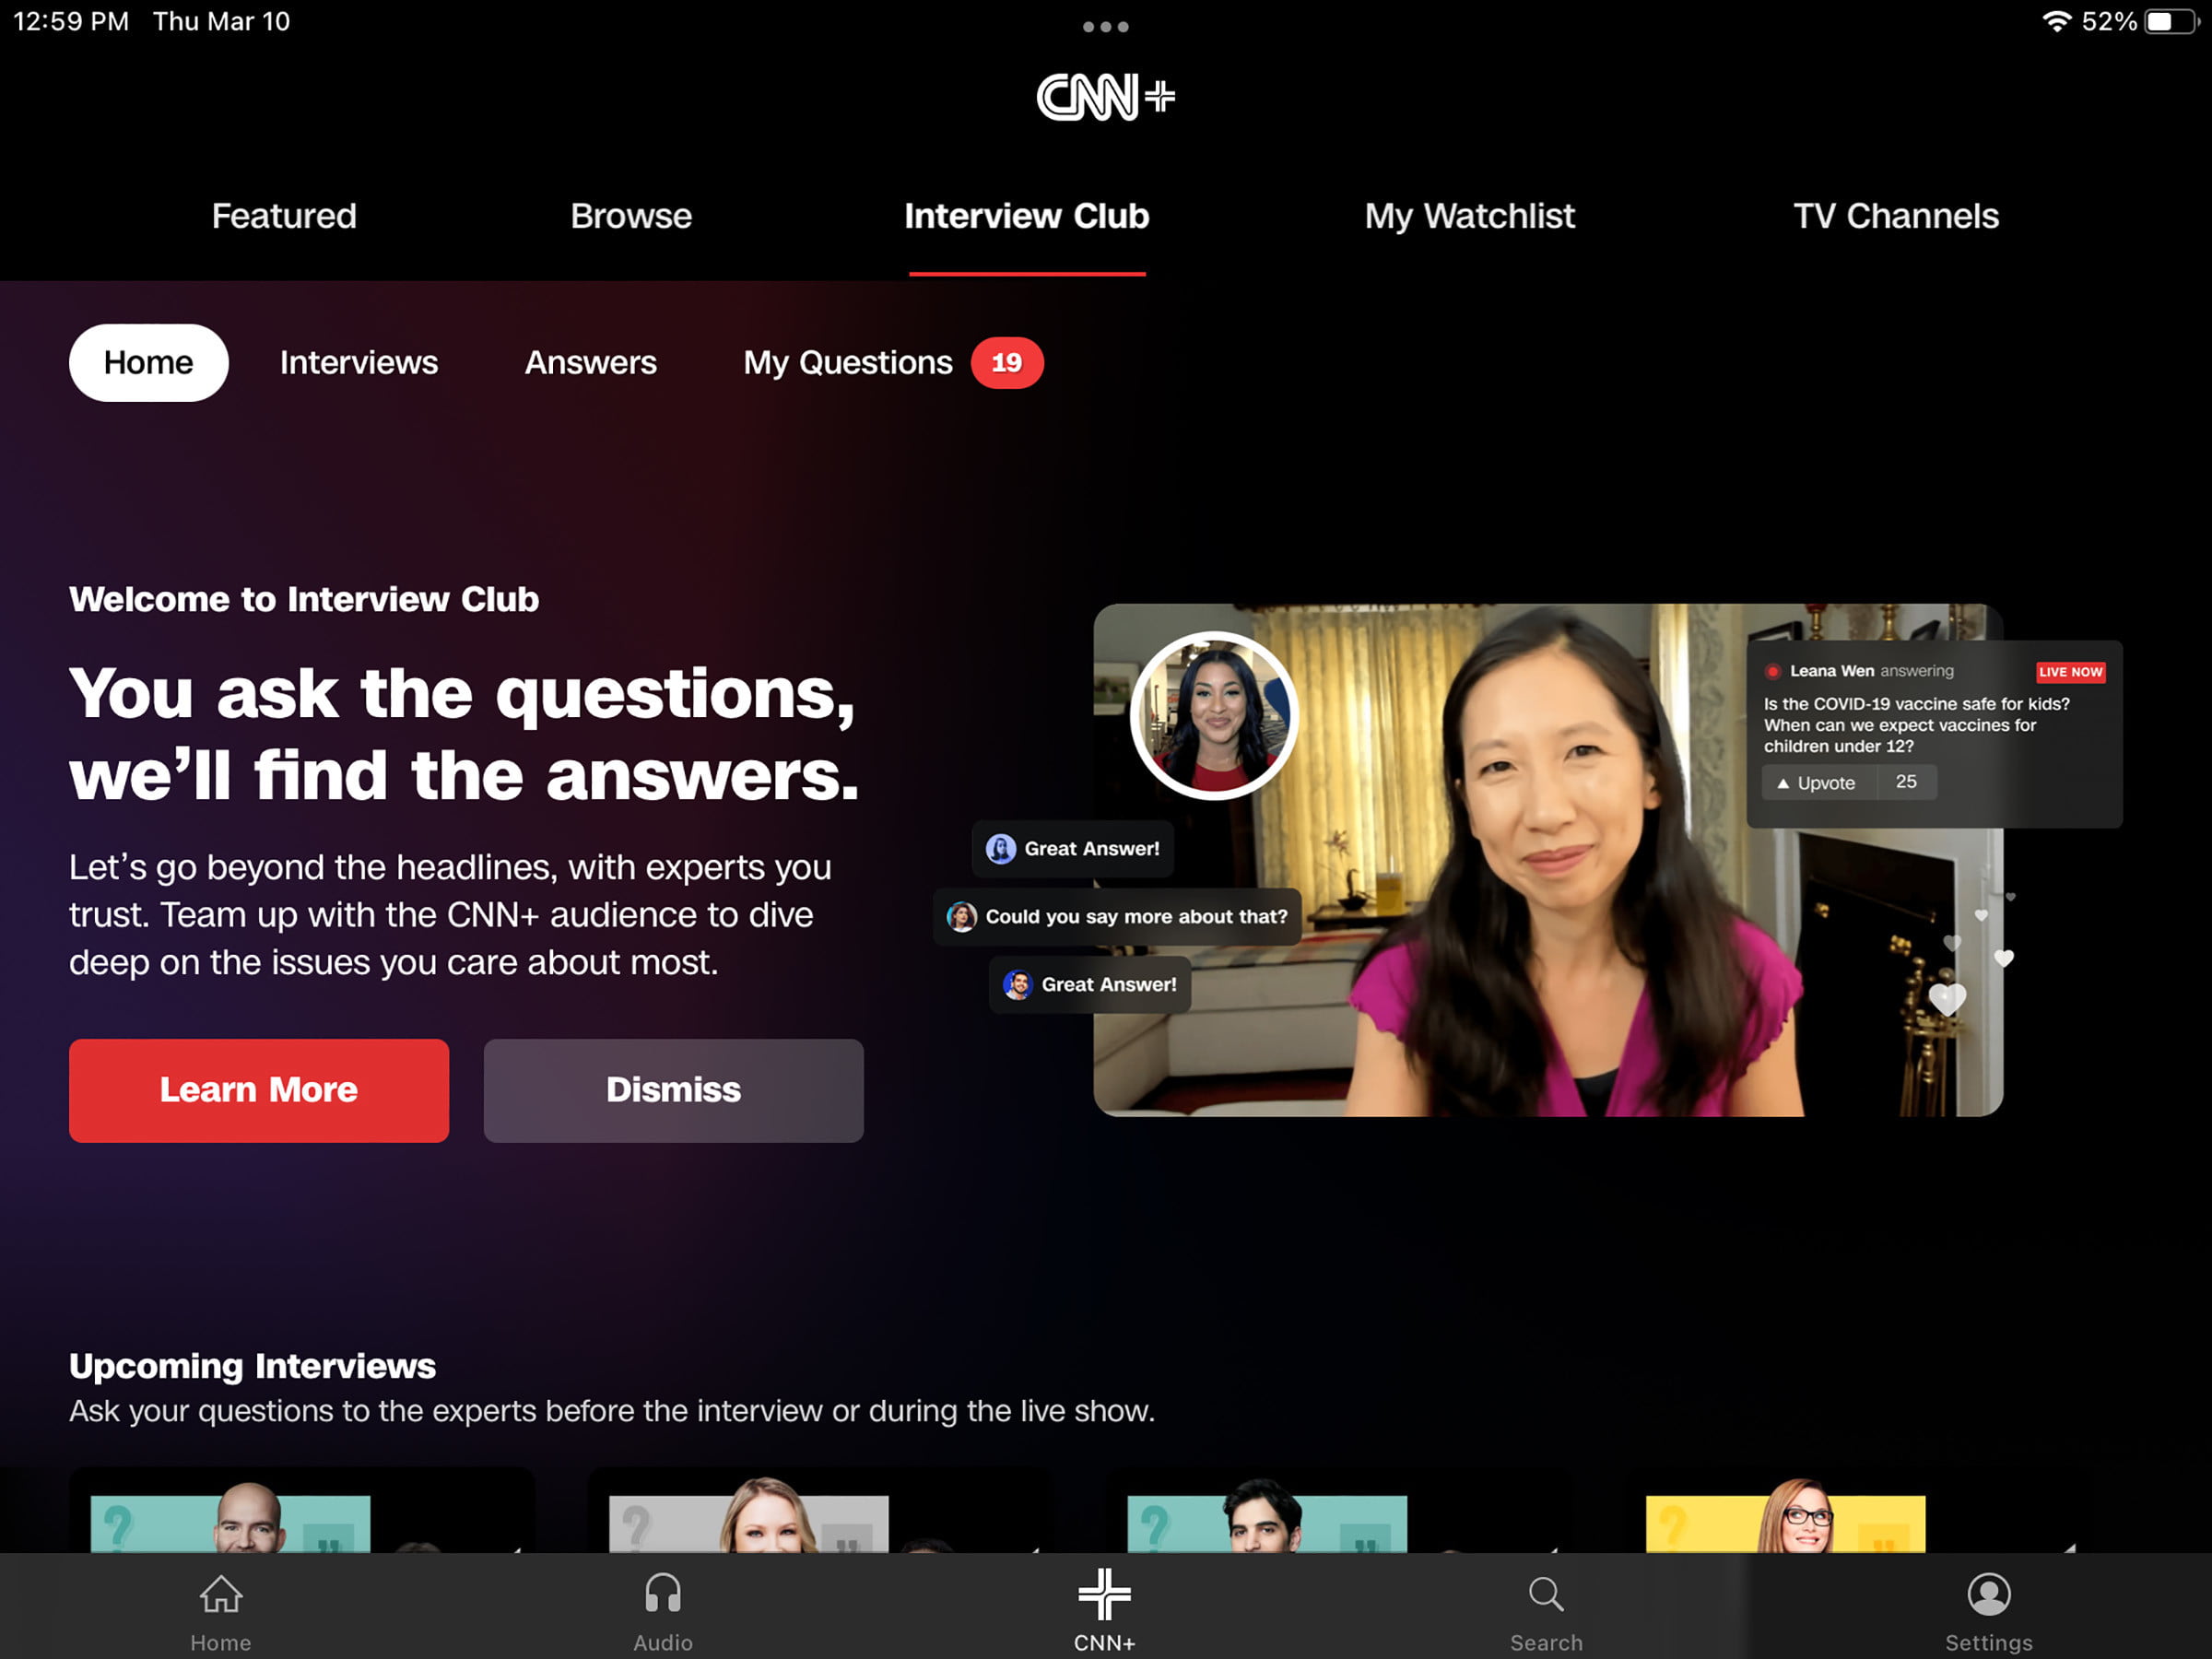Tap the red 19 notification badge
Screen dimensions: 2212x1659
1007,362
